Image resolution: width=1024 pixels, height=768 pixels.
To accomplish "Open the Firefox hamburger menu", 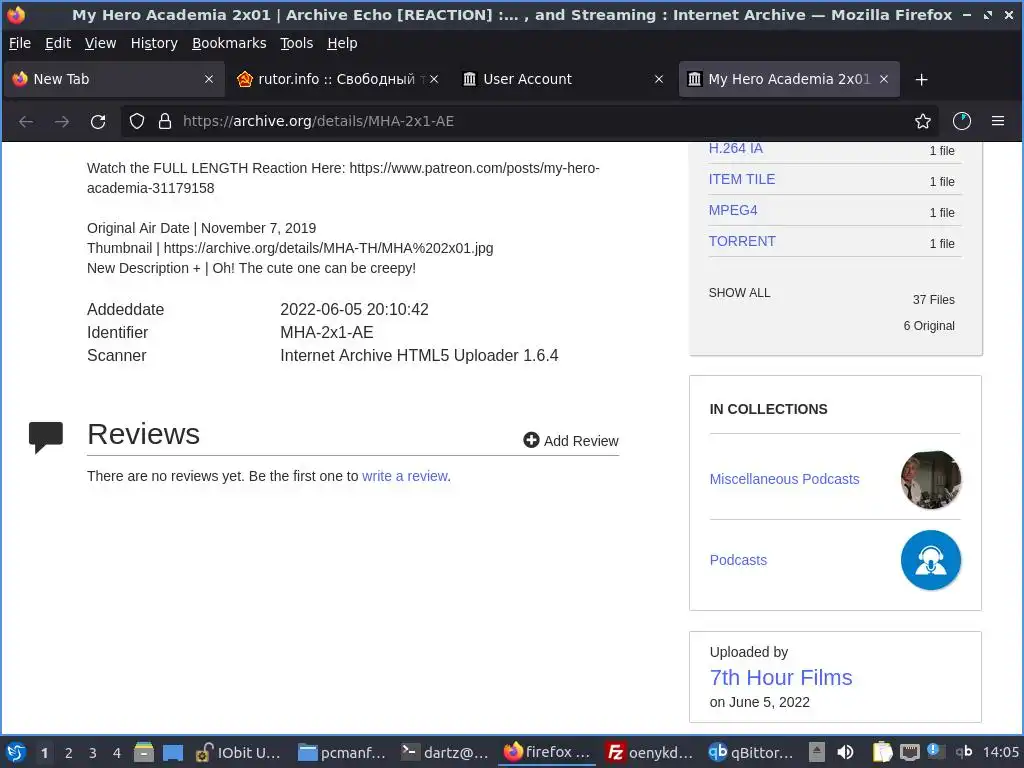I will (x=998, y=121).
